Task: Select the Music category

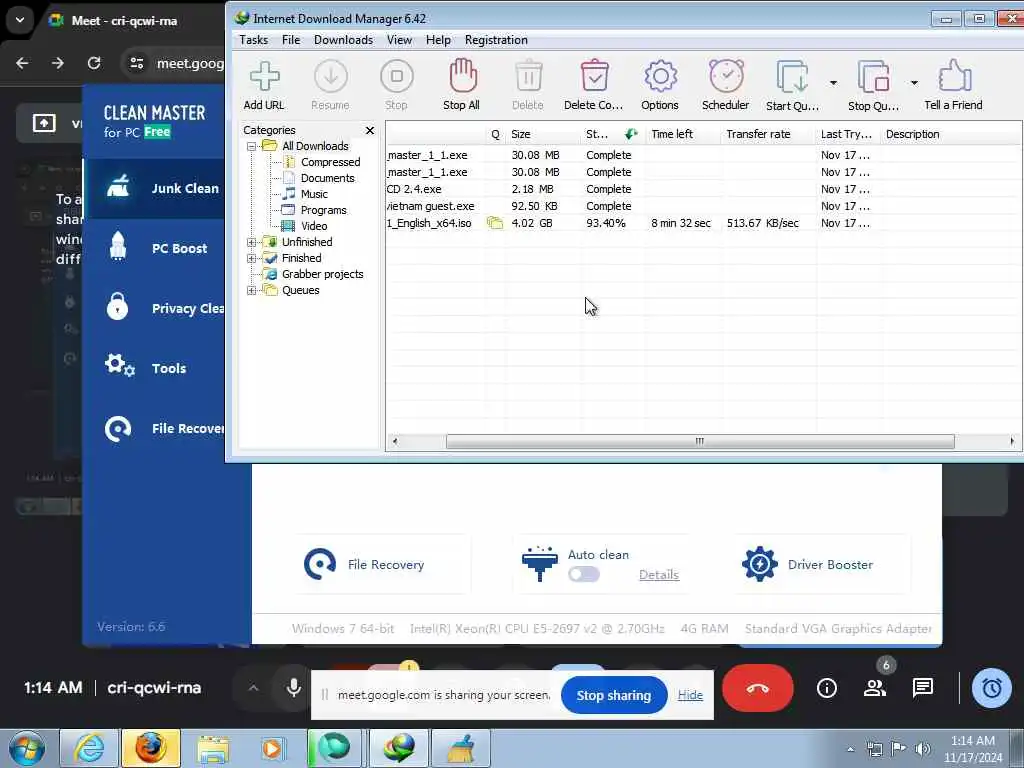Action: 314,194
